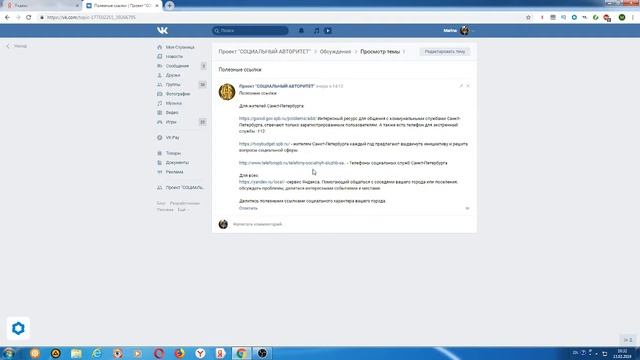640x360 pixels.
Task: Click the Chrome icon in taskbar
Action: (241, 353)
